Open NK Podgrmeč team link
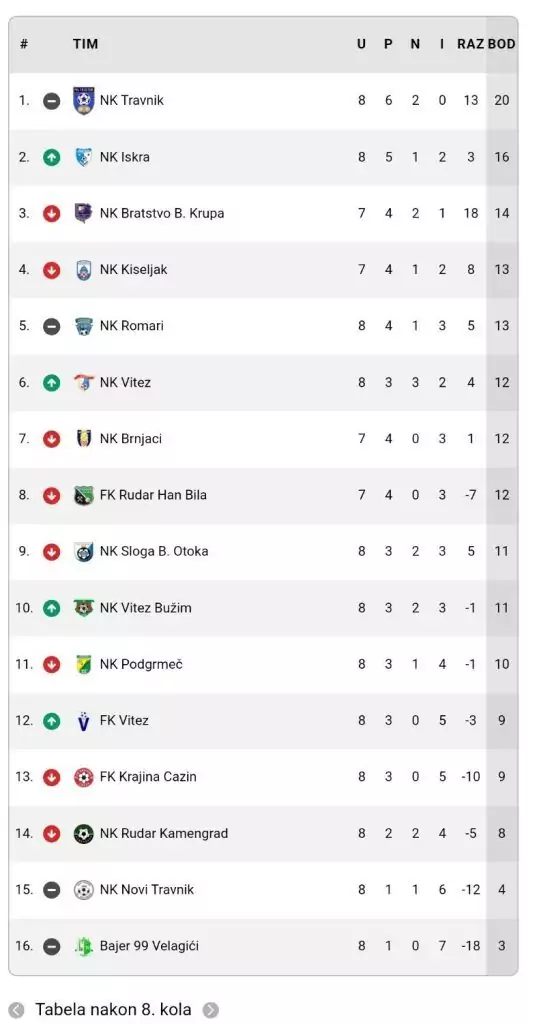This screenshot has height=1024, width=539. 141,664
